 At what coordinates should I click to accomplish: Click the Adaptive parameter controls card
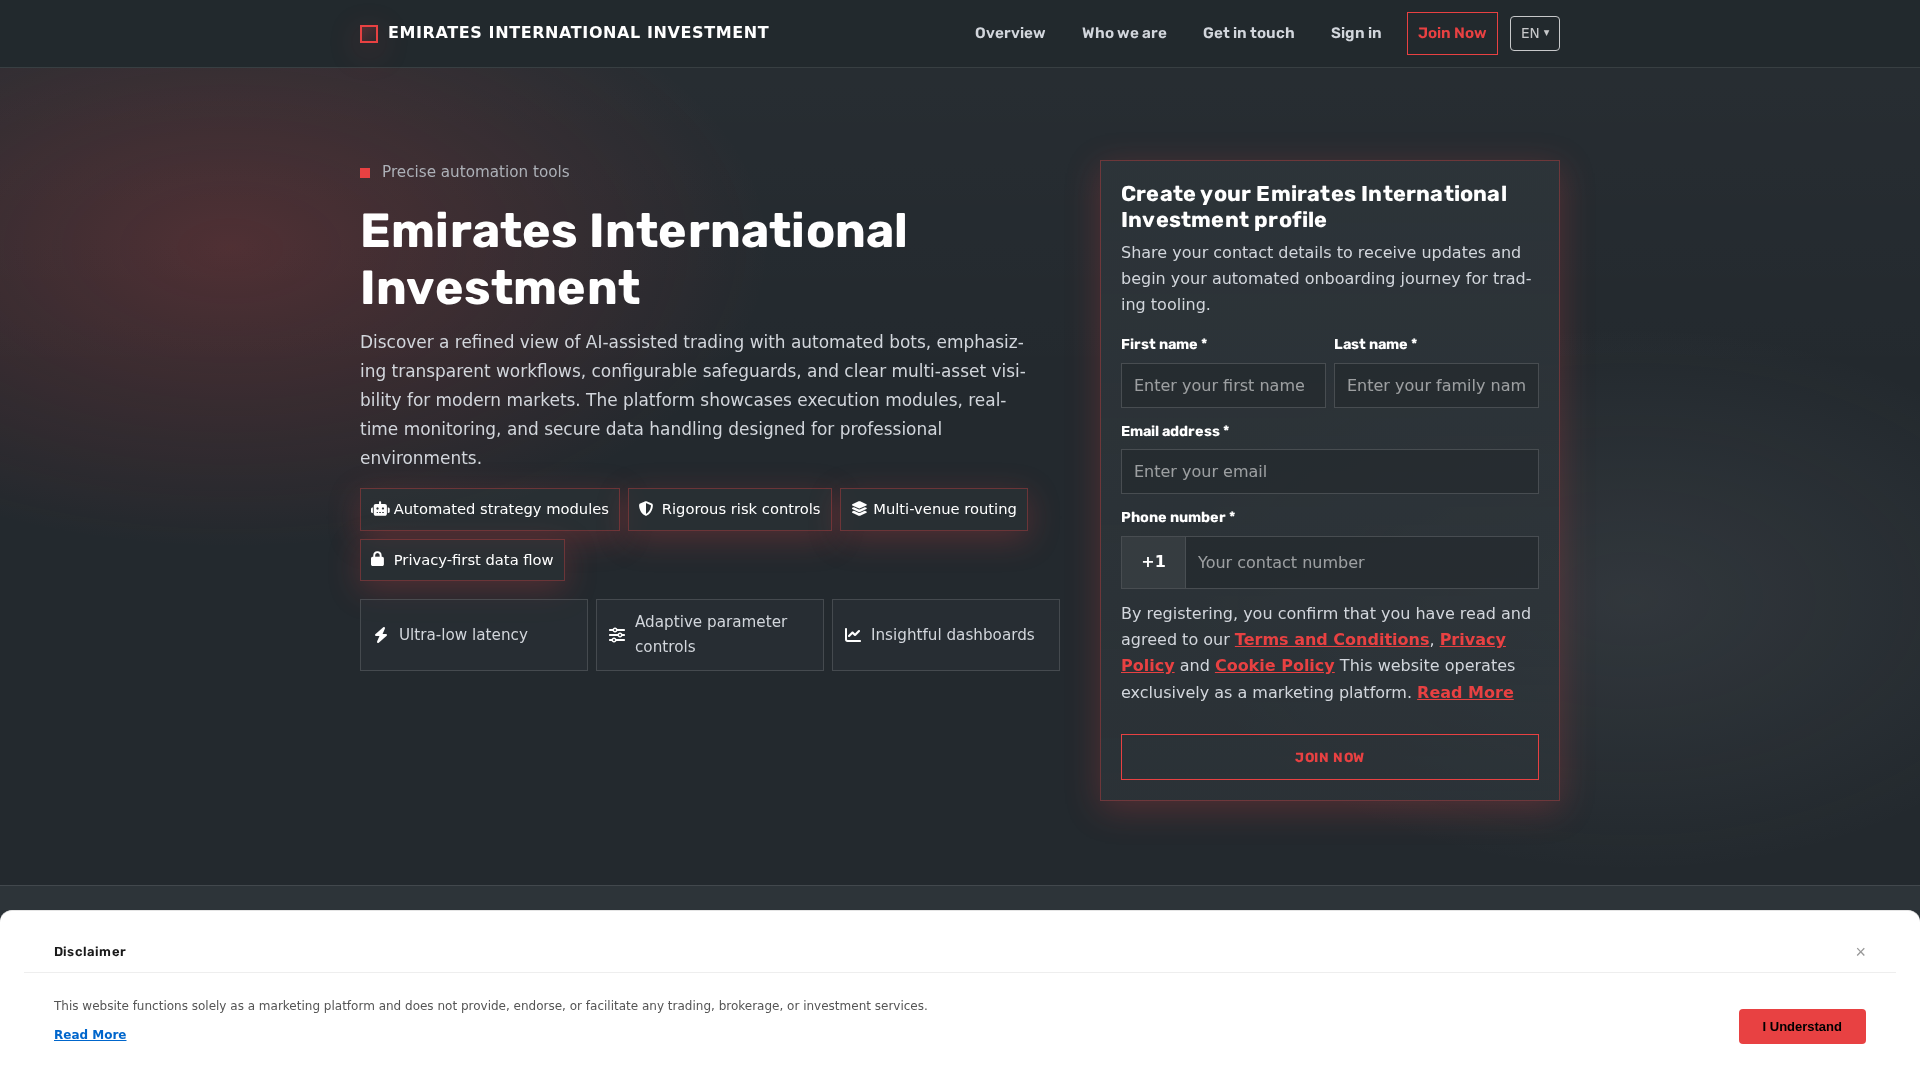pyautogui.click(x=710, y=635)
